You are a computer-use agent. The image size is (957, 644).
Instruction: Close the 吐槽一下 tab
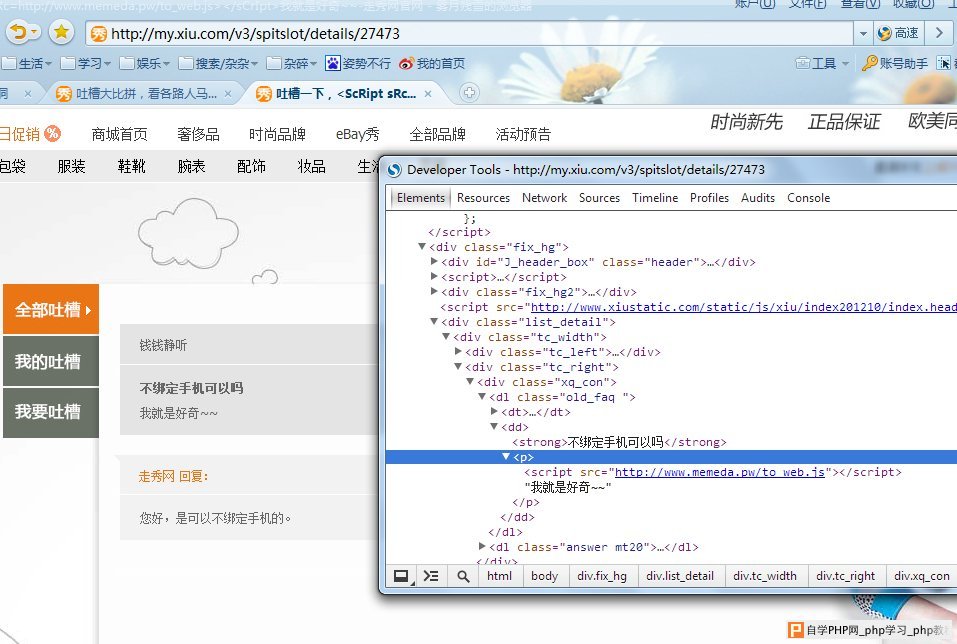[x=428, y=94]
